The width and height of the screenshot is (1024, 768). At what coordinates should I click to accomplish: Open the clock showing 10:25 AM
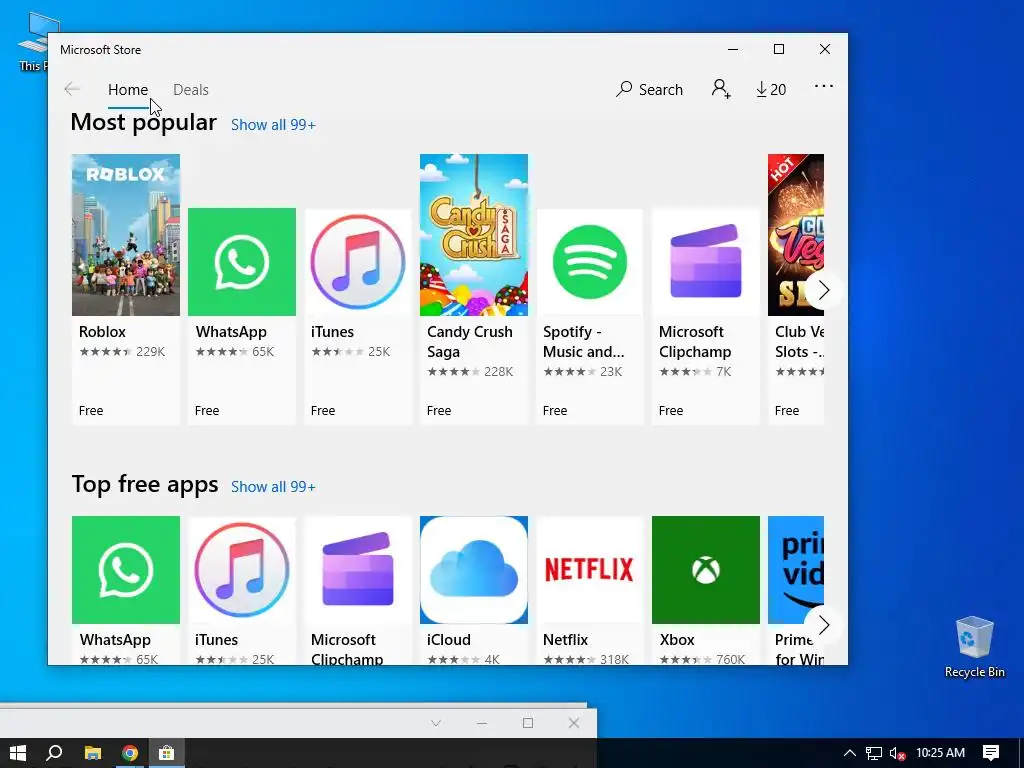pos(940,753)
